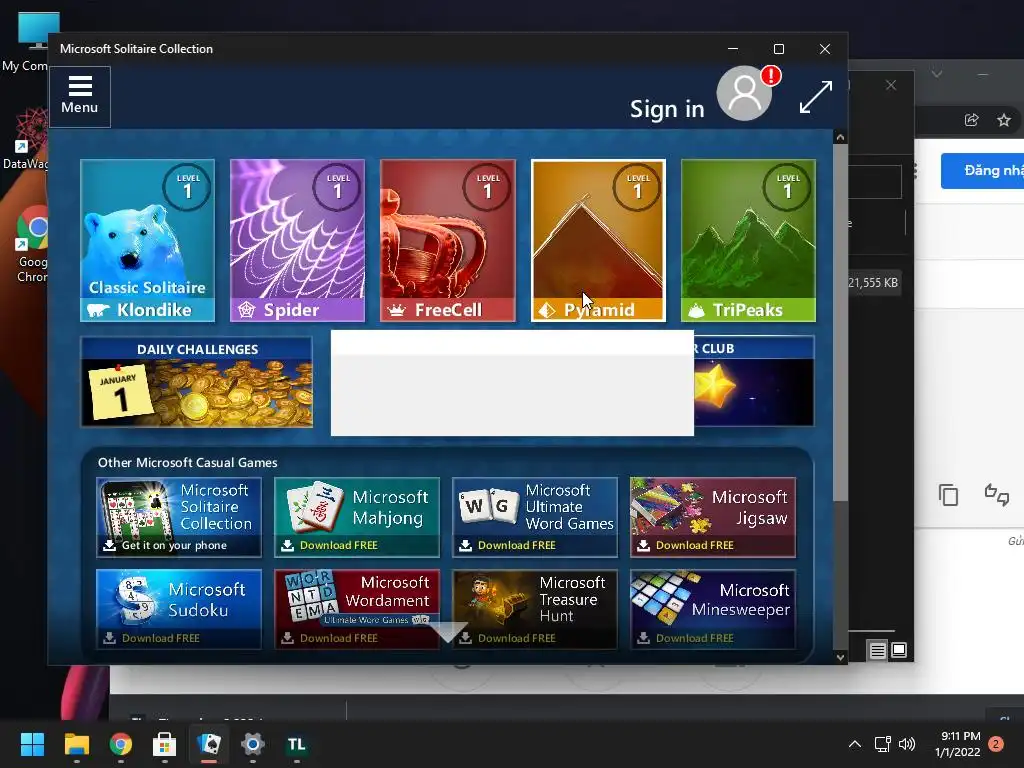
Task: Download Microsoft Jigsaw for free
Action: (x=712, y=517)
